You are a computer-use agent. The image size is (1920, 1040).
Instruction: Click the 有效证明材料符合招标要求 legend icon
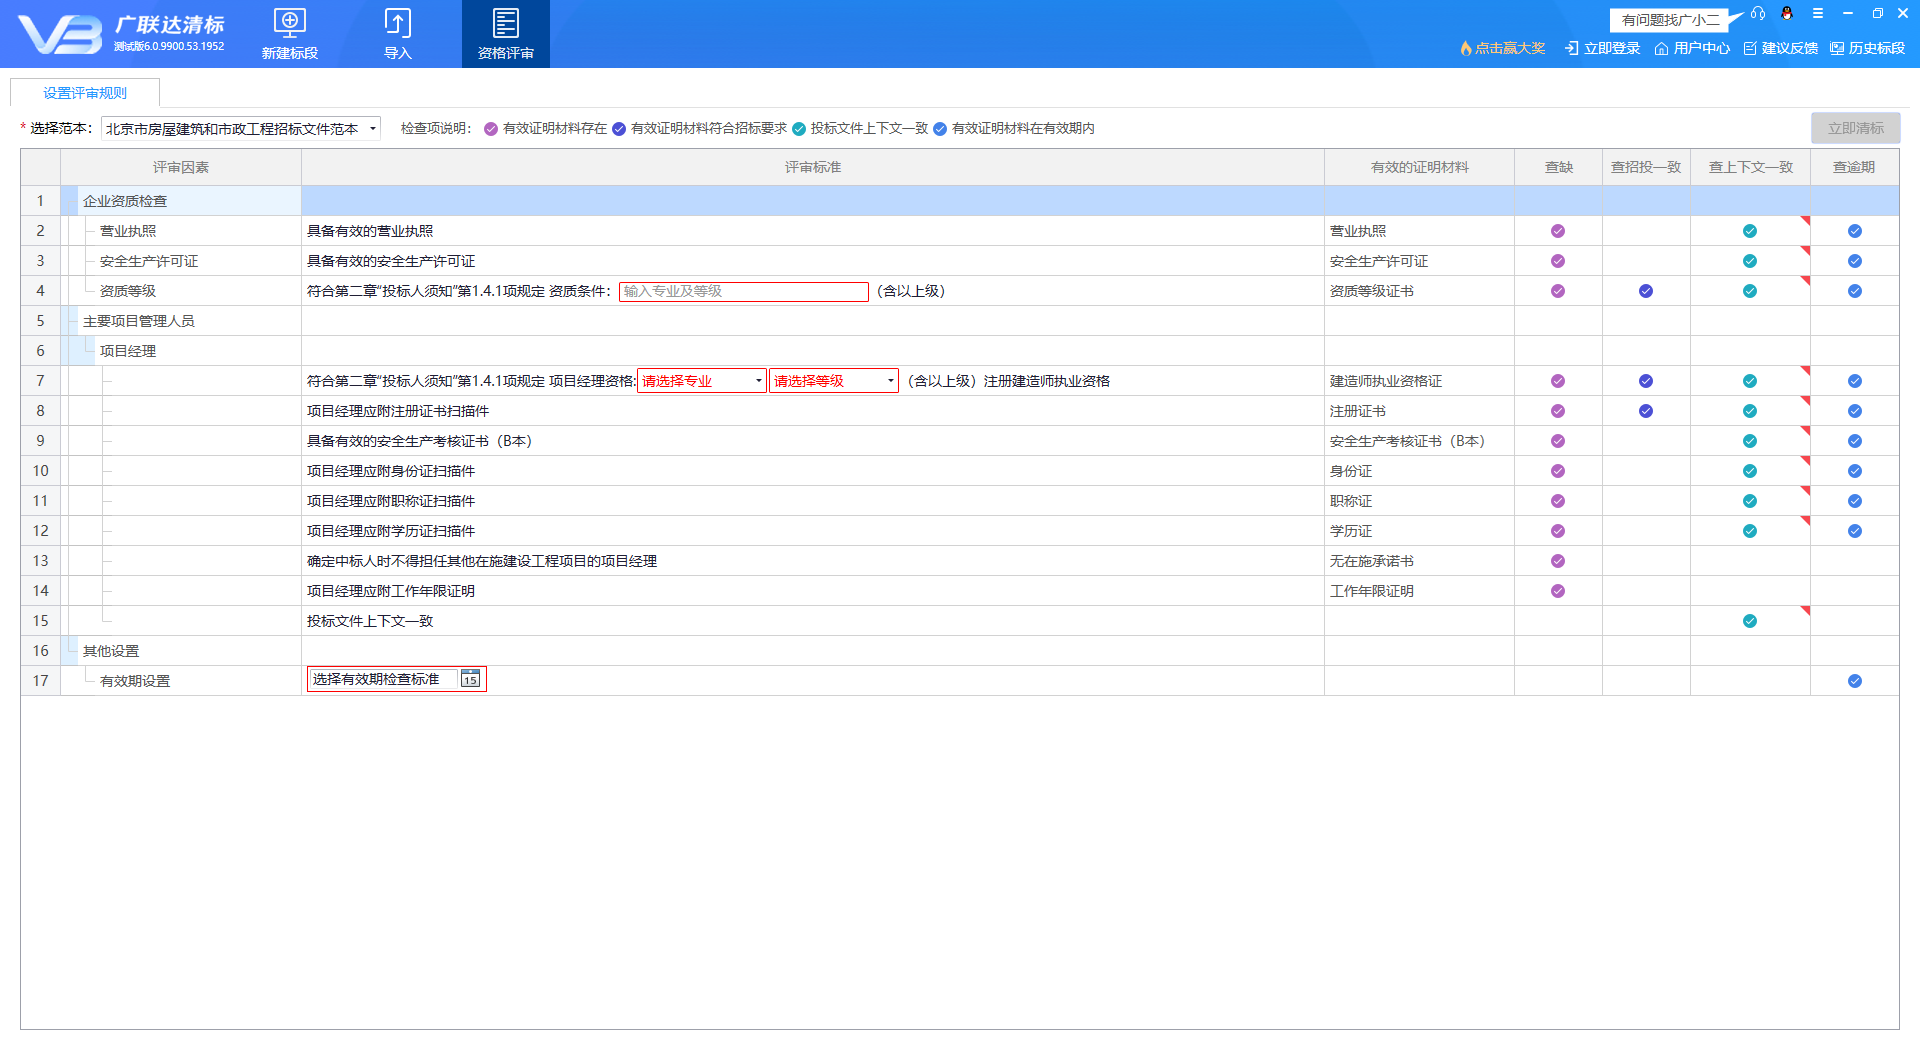click(x=619, y=129)
